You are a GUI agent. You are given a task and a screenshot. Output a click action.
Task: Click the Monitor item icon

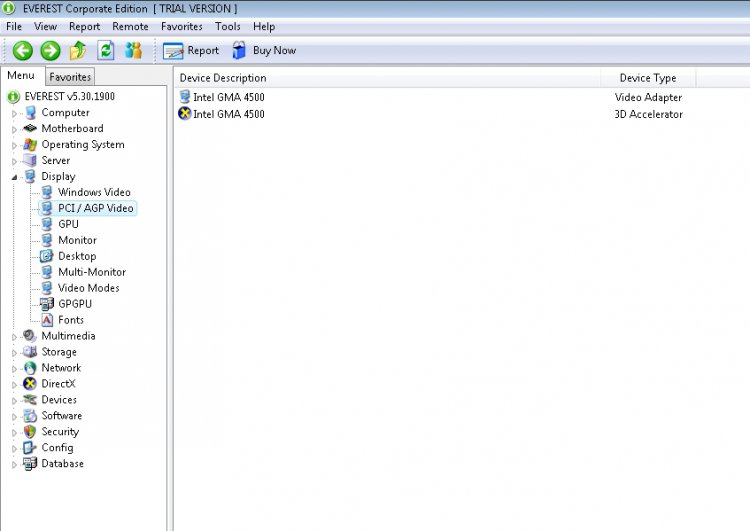click(x=47, y=240)
